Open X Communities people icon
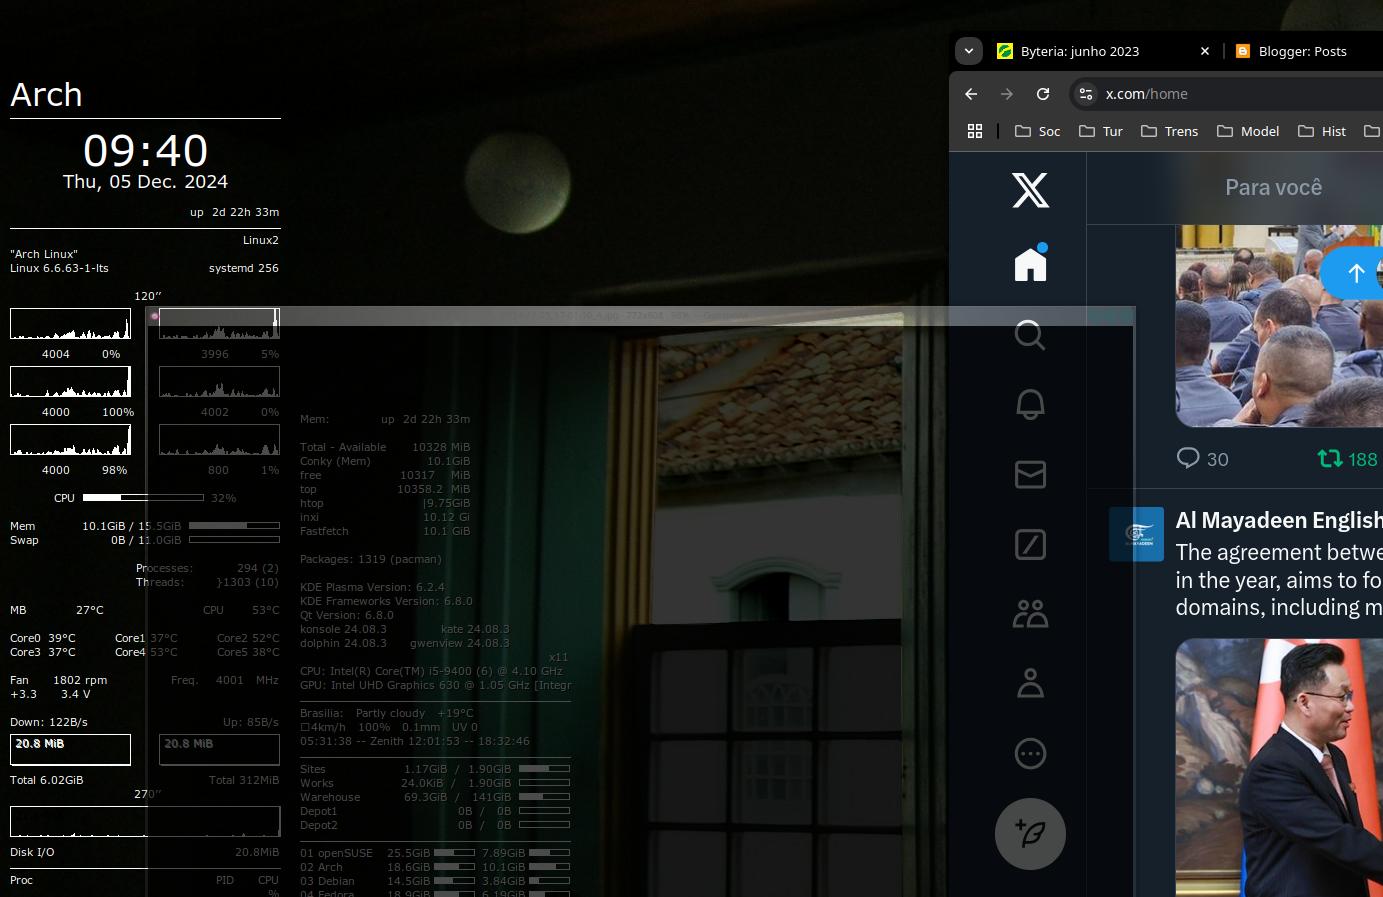Screen dimensions: 1383x897 pyautogui.click(x=1030, y=613)
